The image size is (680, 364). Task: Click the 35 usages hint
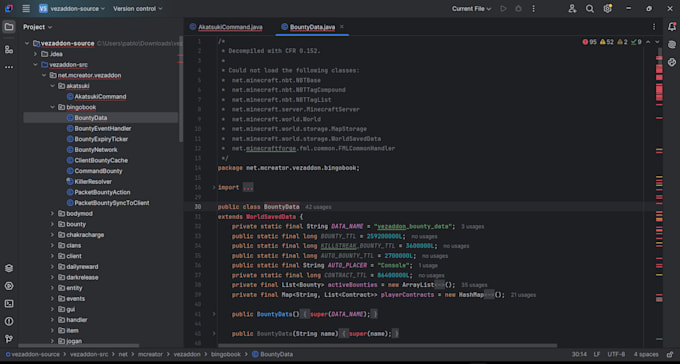[x=474, y=285]
